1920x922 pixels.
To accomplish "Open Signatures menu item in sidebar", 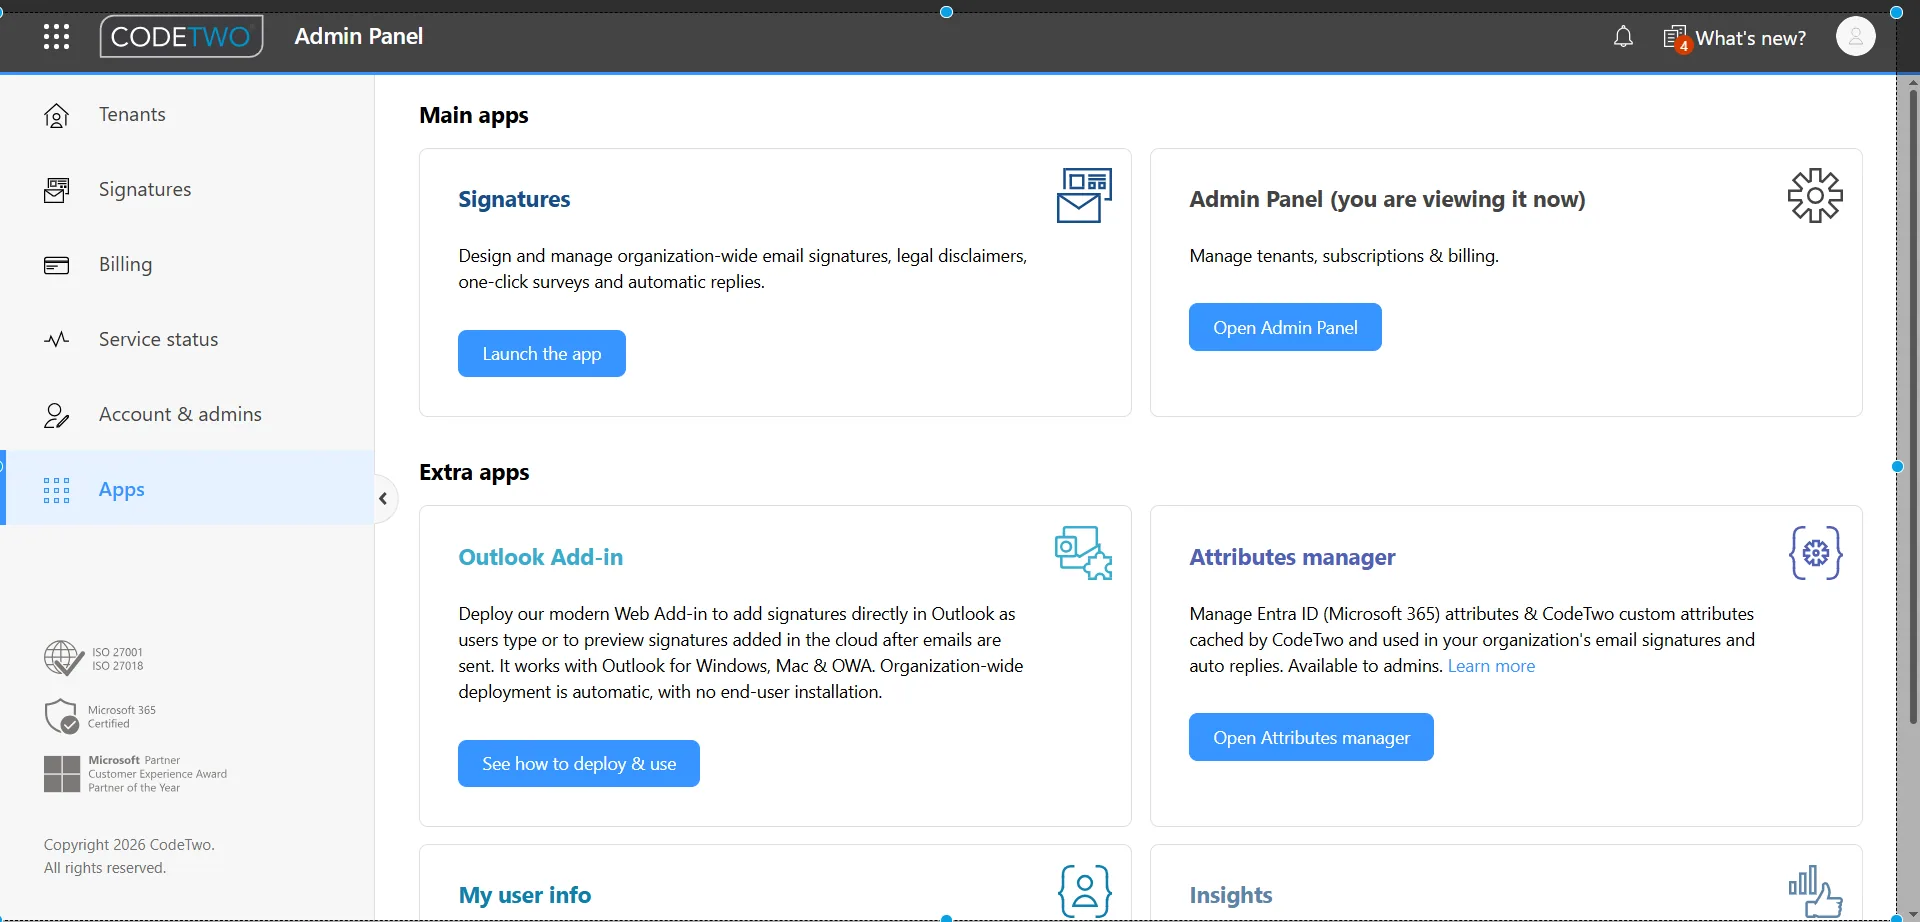I will click(188, 190).
